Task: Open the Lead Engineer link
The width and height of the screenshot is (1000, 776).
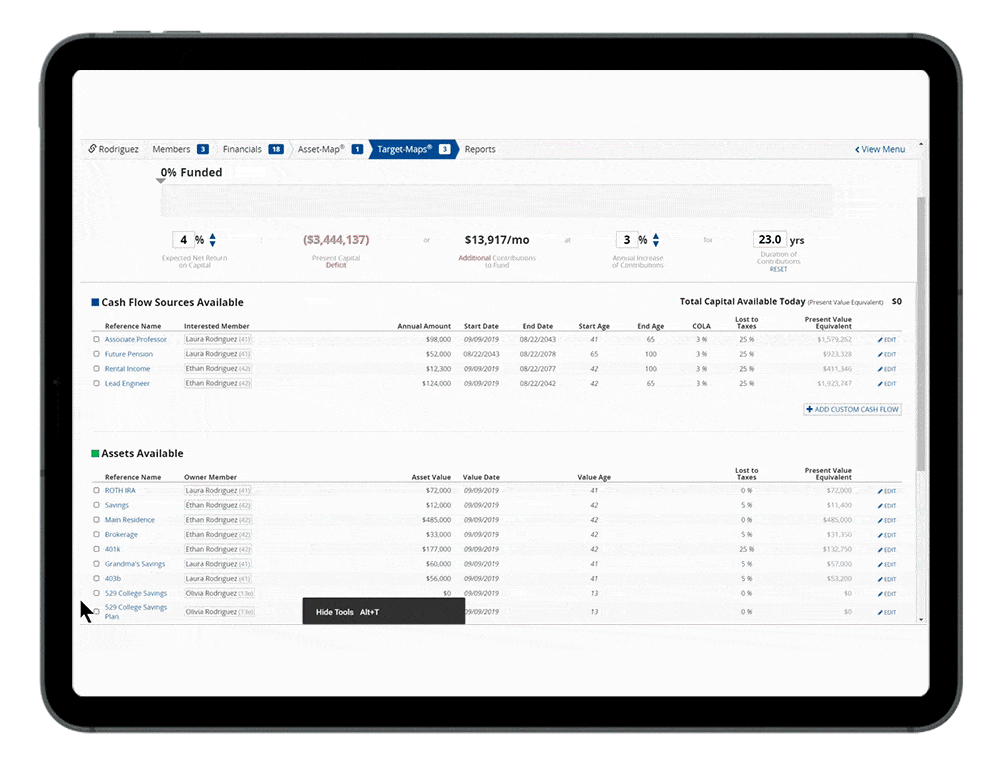Action: 127,383
